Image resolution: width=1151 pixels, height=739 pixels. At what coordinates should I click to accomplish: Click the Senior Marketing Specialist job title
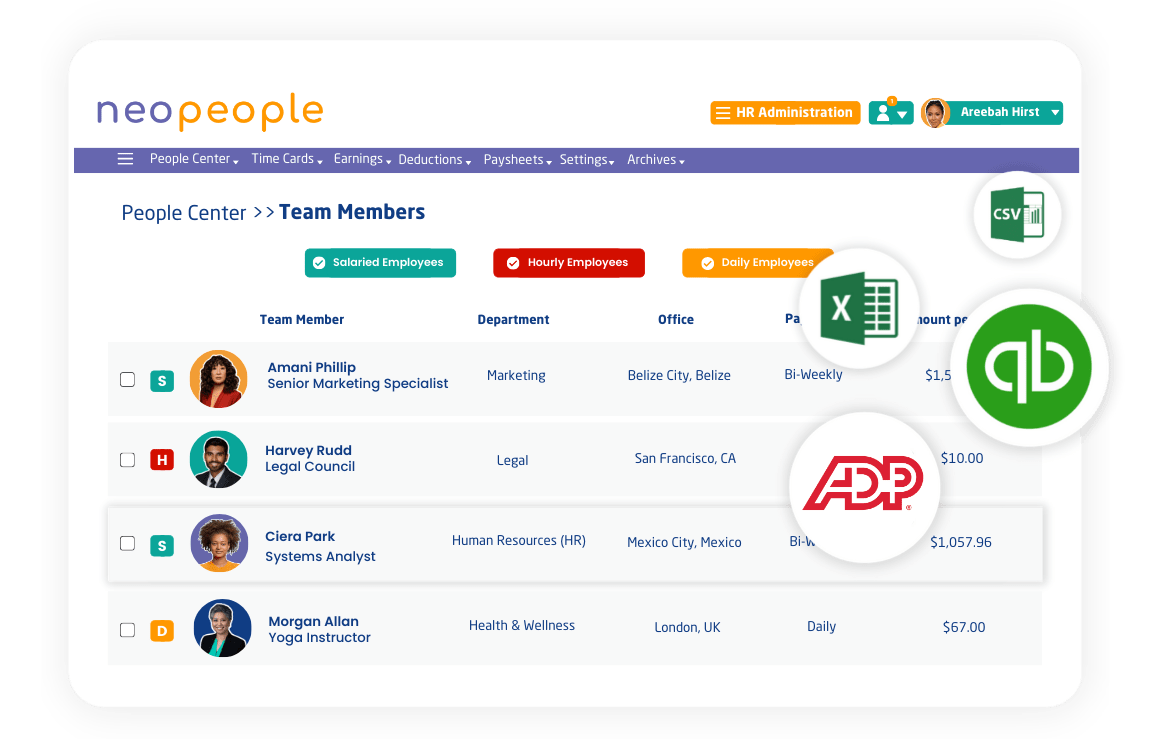pyautogui.click(x=357, y=384)
